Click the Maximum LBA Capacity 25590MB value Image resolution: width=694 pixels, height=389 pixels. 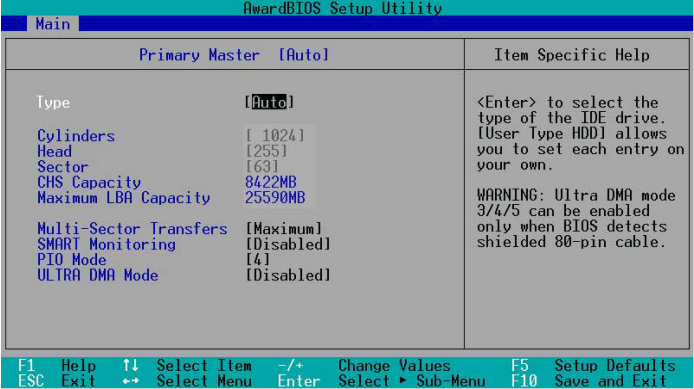click(275, 198)
